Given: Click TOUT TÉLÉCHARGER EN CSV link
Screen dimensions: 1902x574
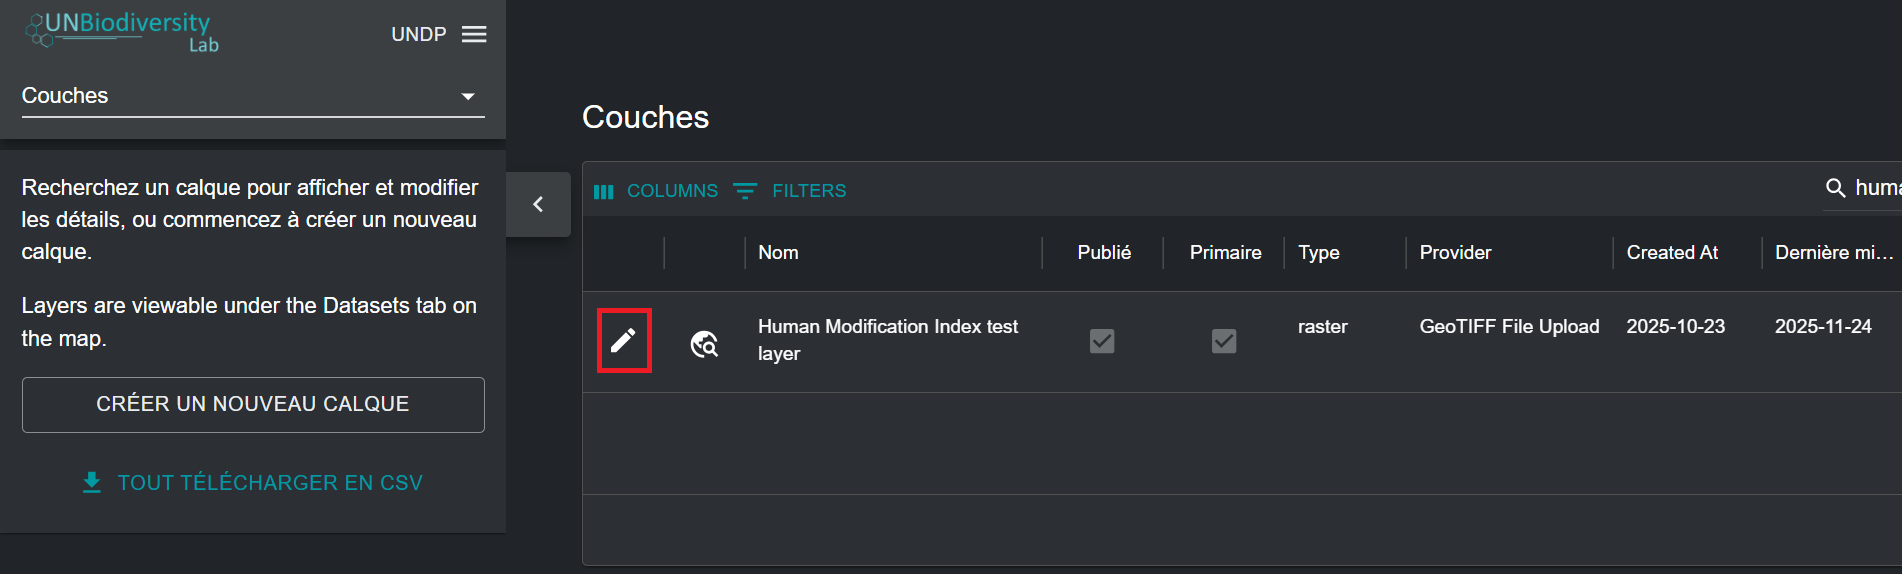Looking at the screenshot, I should (x=270, y=483).
